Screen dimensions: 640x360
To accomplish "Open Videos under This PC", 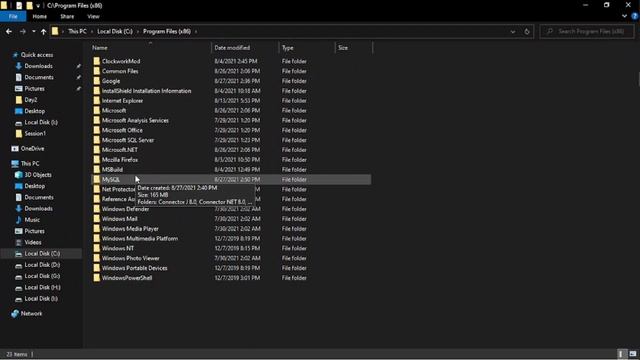I will point(33,242).
